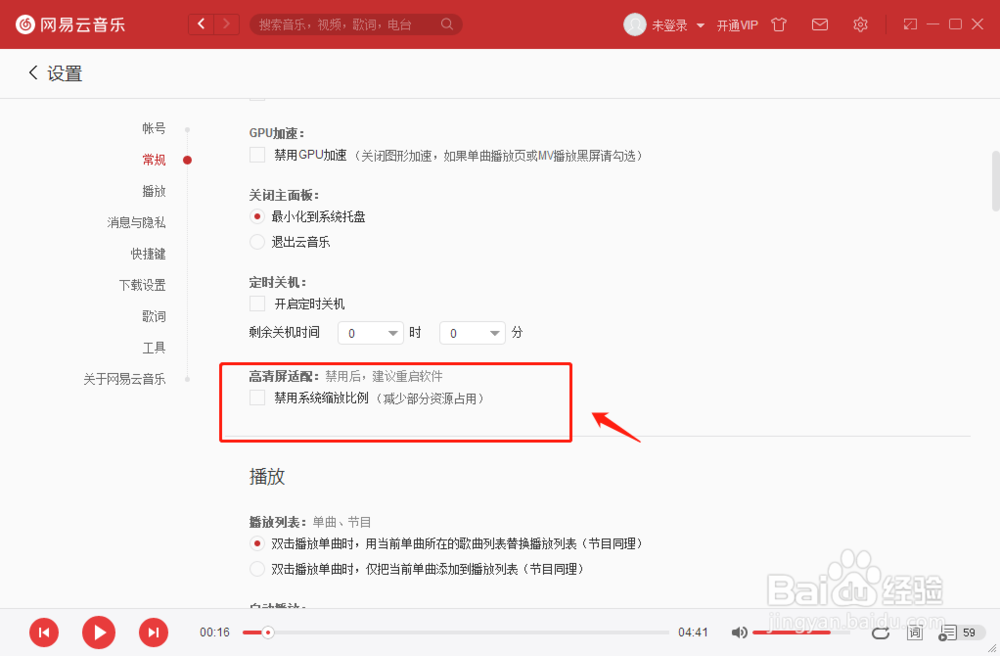Click 开通VIP link
Viewport: 1000px width, 656px height.
pos(737,25)
